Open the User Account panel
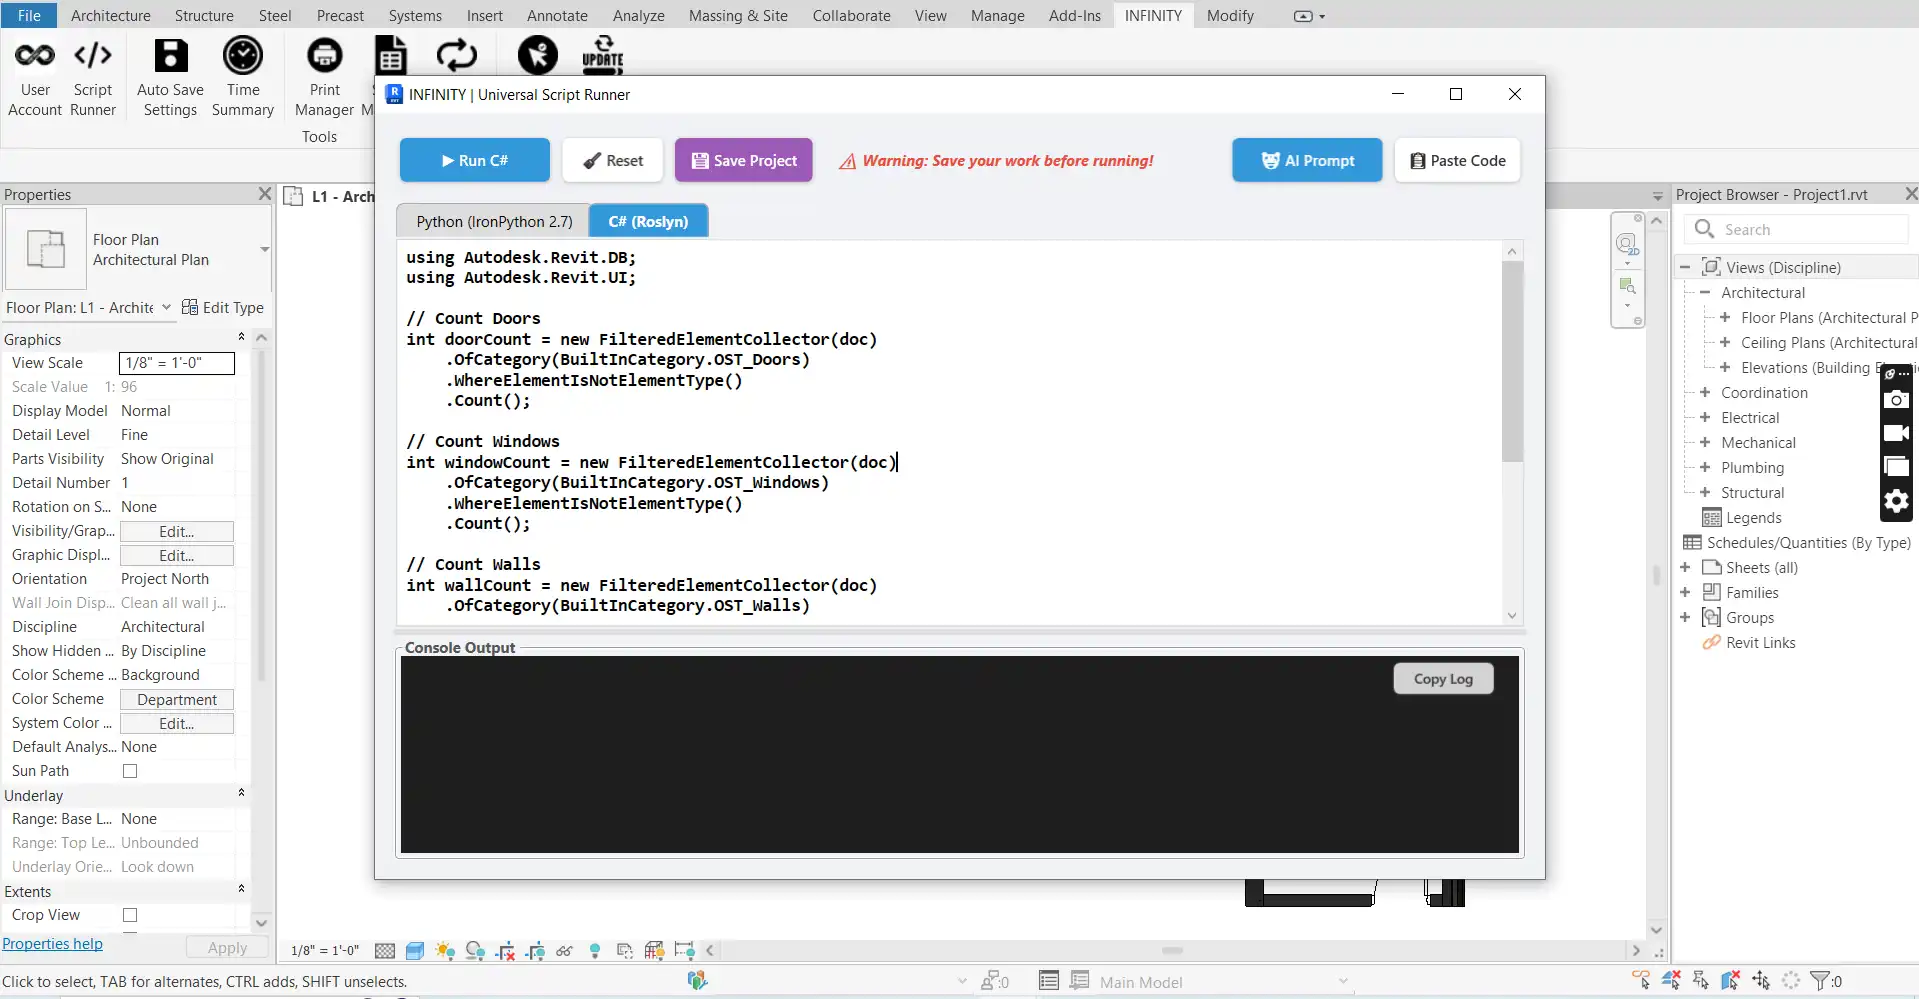 (35, 78)
